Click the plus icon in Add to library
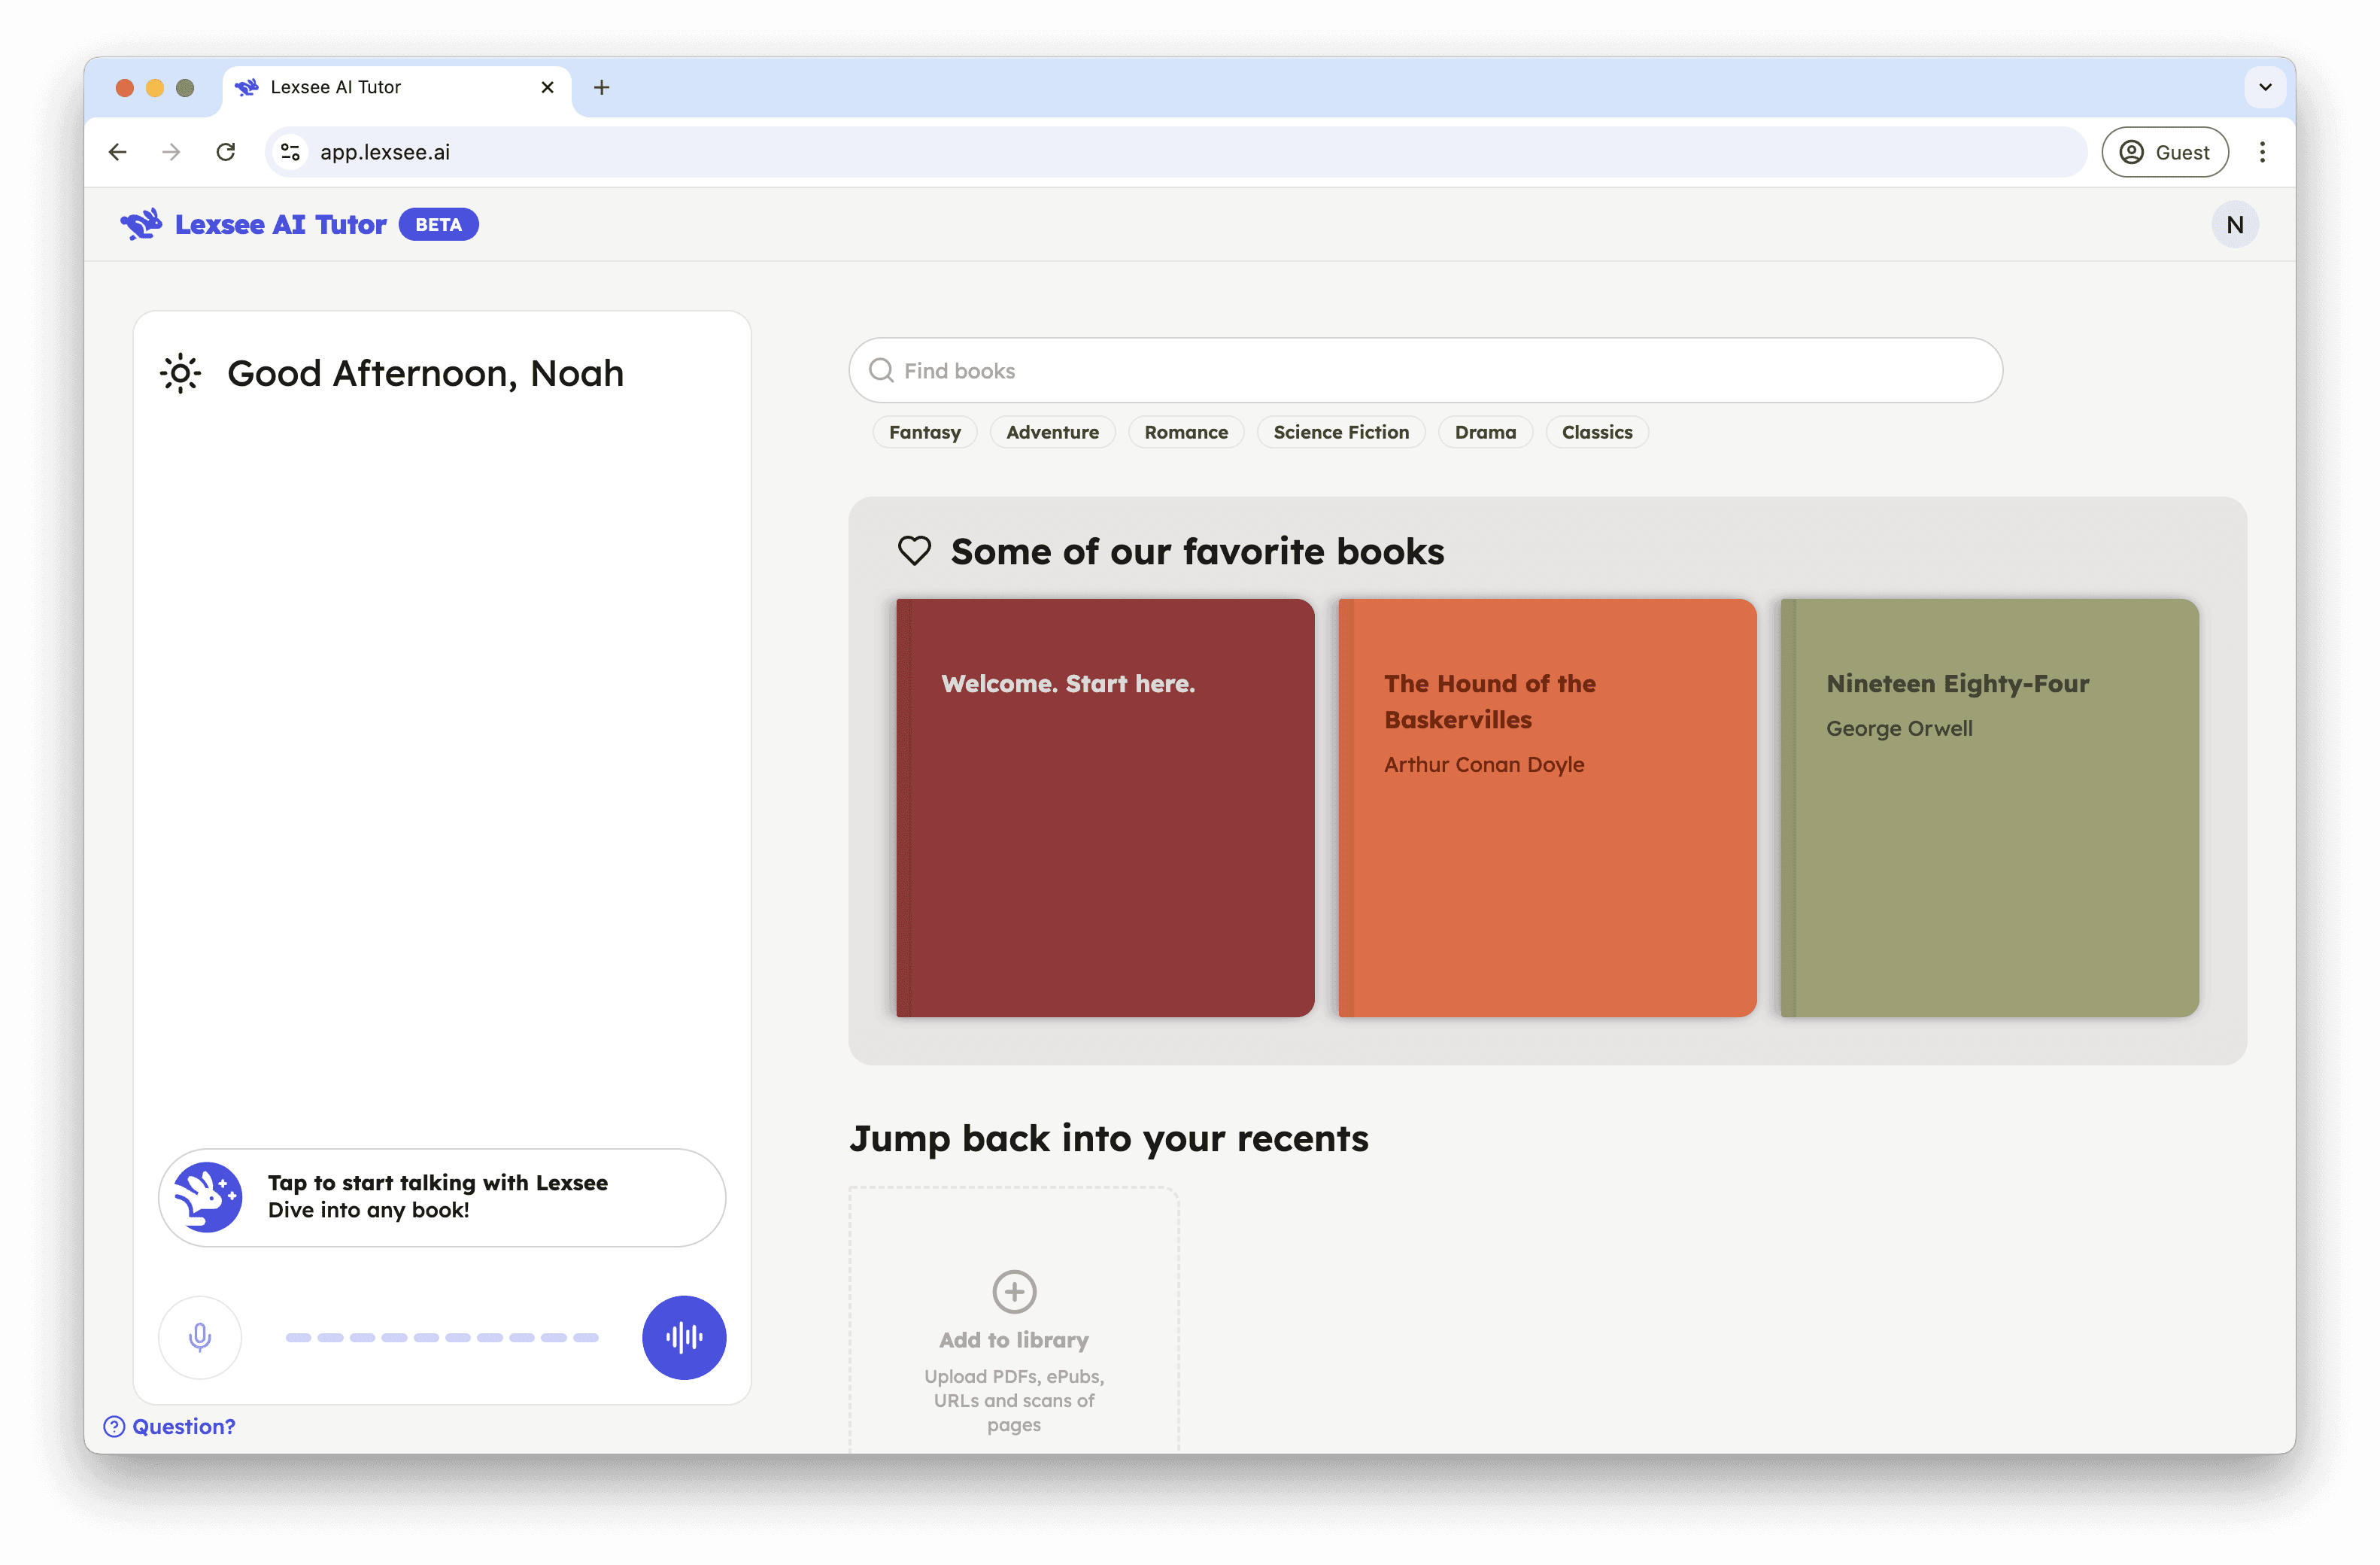This screenshot has height=1565, width=2380. tap(1014, 1291)
